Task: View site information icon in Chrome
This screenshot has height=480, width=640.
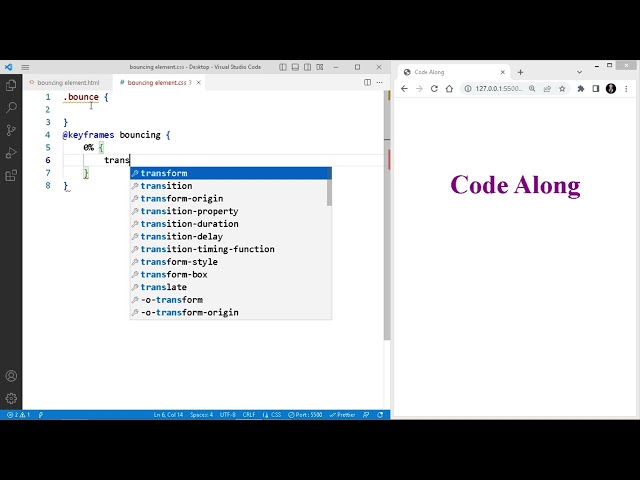Action: pos(468,89)
